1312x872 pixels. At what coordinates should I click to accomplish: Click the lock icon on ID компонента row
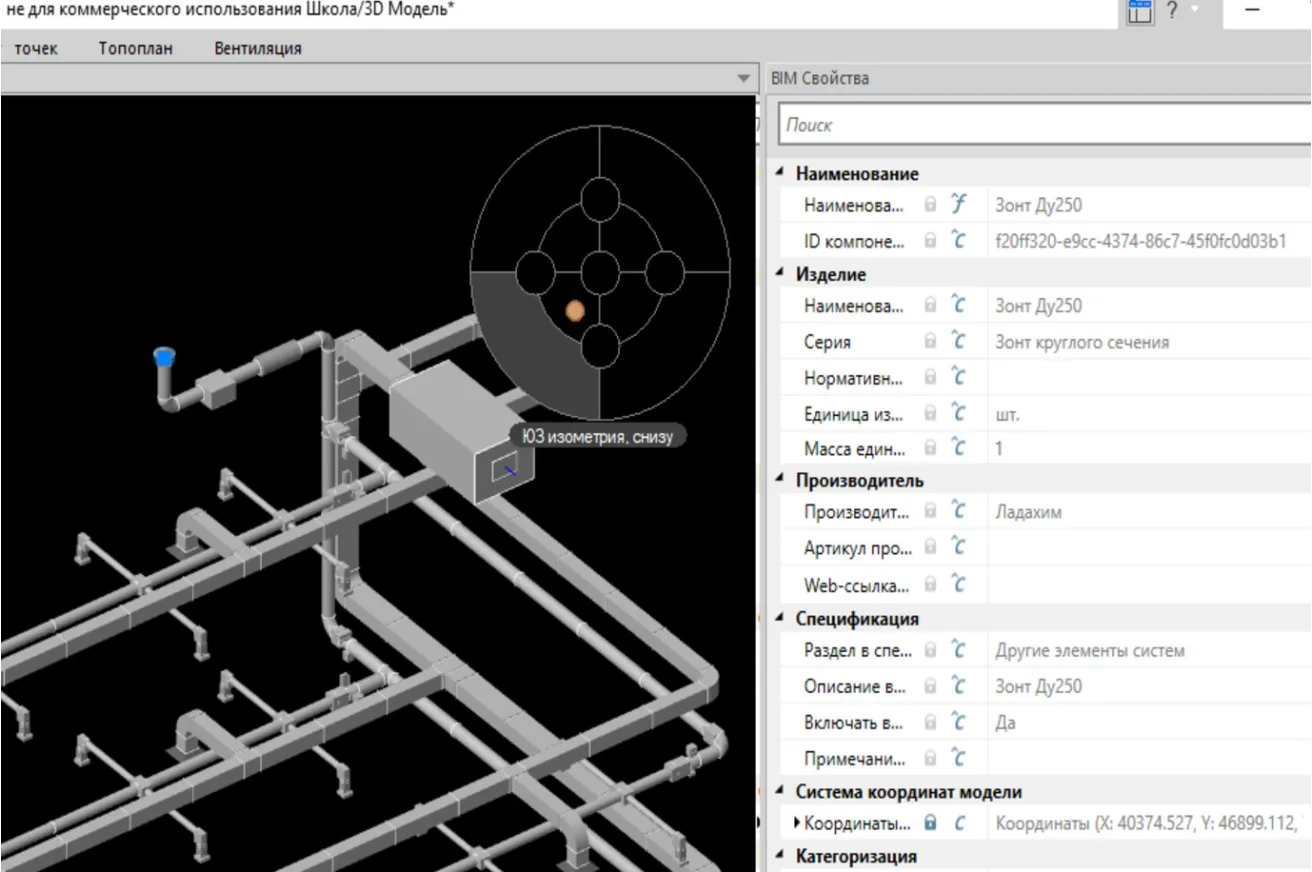point(930,241)
